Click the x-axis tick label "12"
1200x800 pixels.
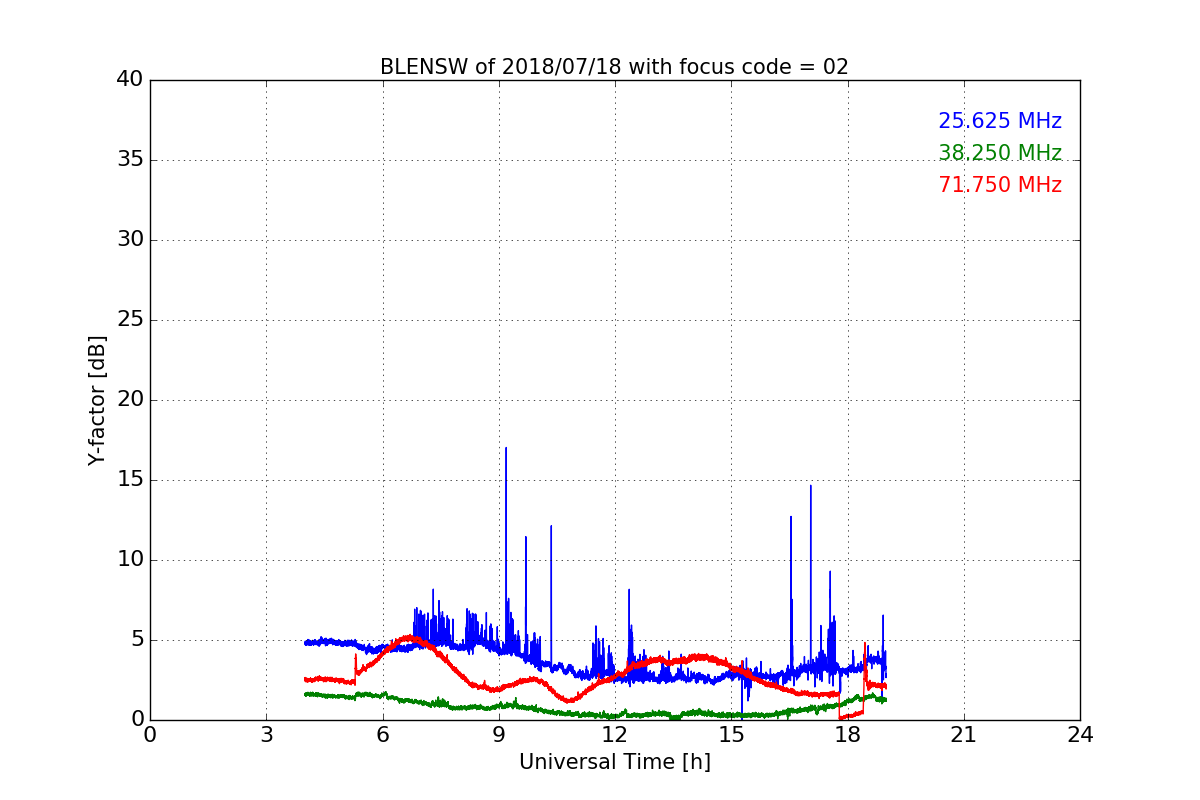tap(615, 735)
